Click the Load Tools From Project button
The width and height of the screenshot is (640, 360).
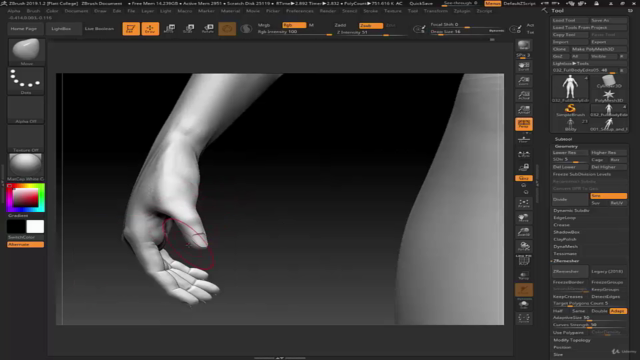coord(589,27)
